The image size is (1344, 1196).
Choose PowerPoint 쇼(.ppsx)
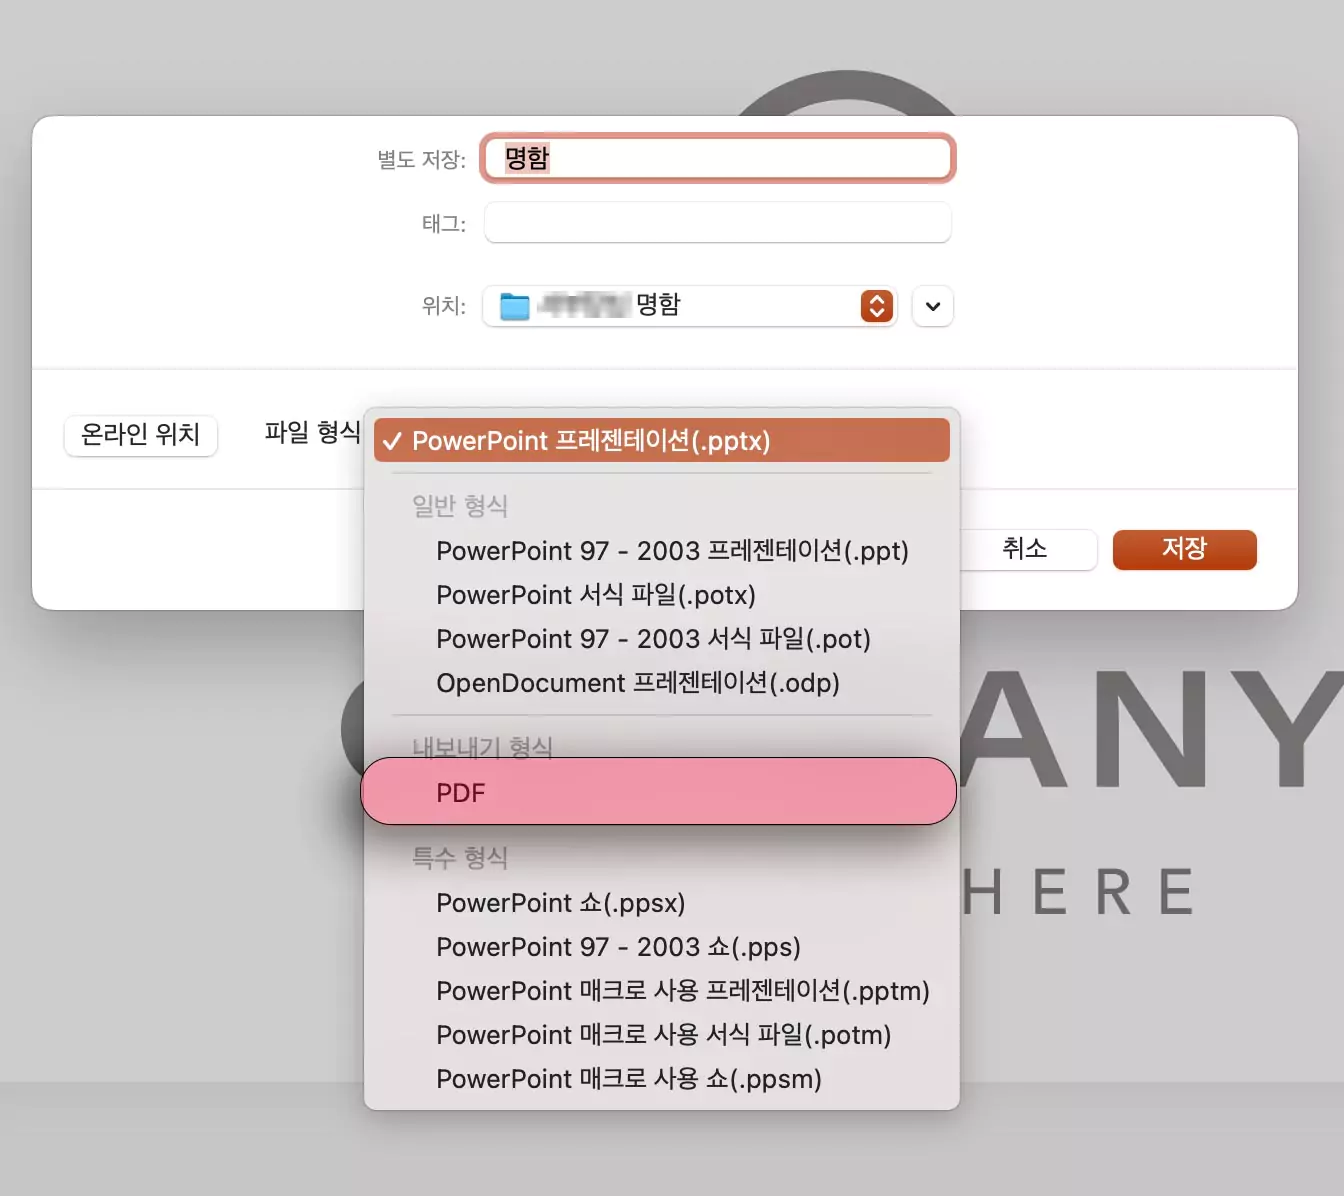661,903
